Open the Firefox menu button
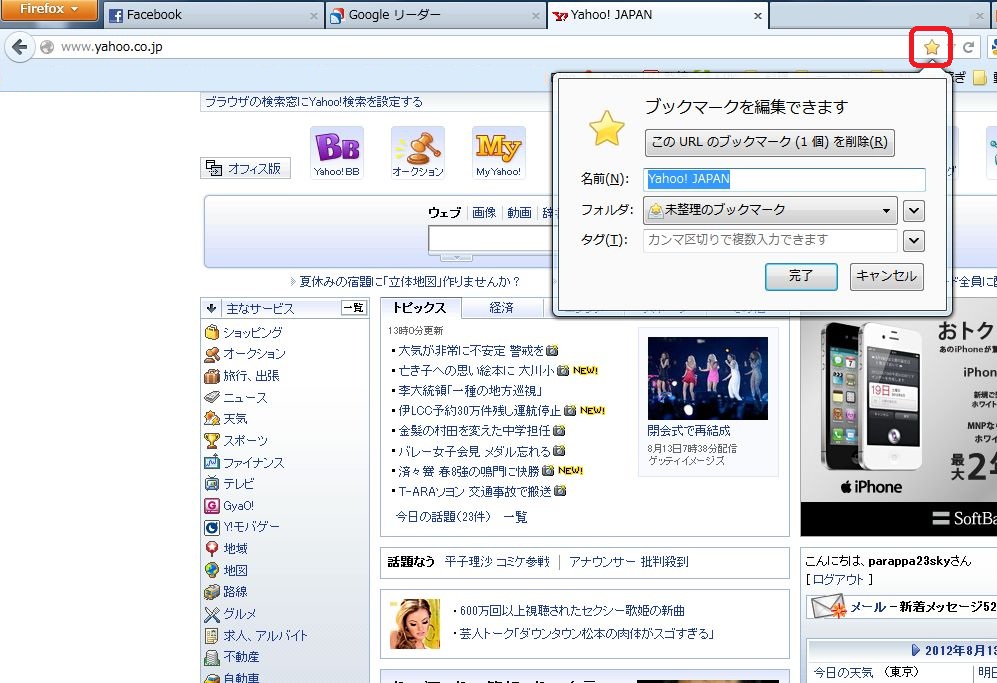The image size is (997, 683). pos(49,10)
